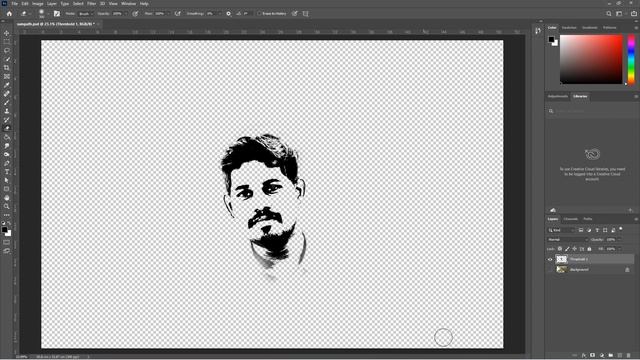Show the Background layer visibility box
The image size is (640, 360).
coord(550,270)
